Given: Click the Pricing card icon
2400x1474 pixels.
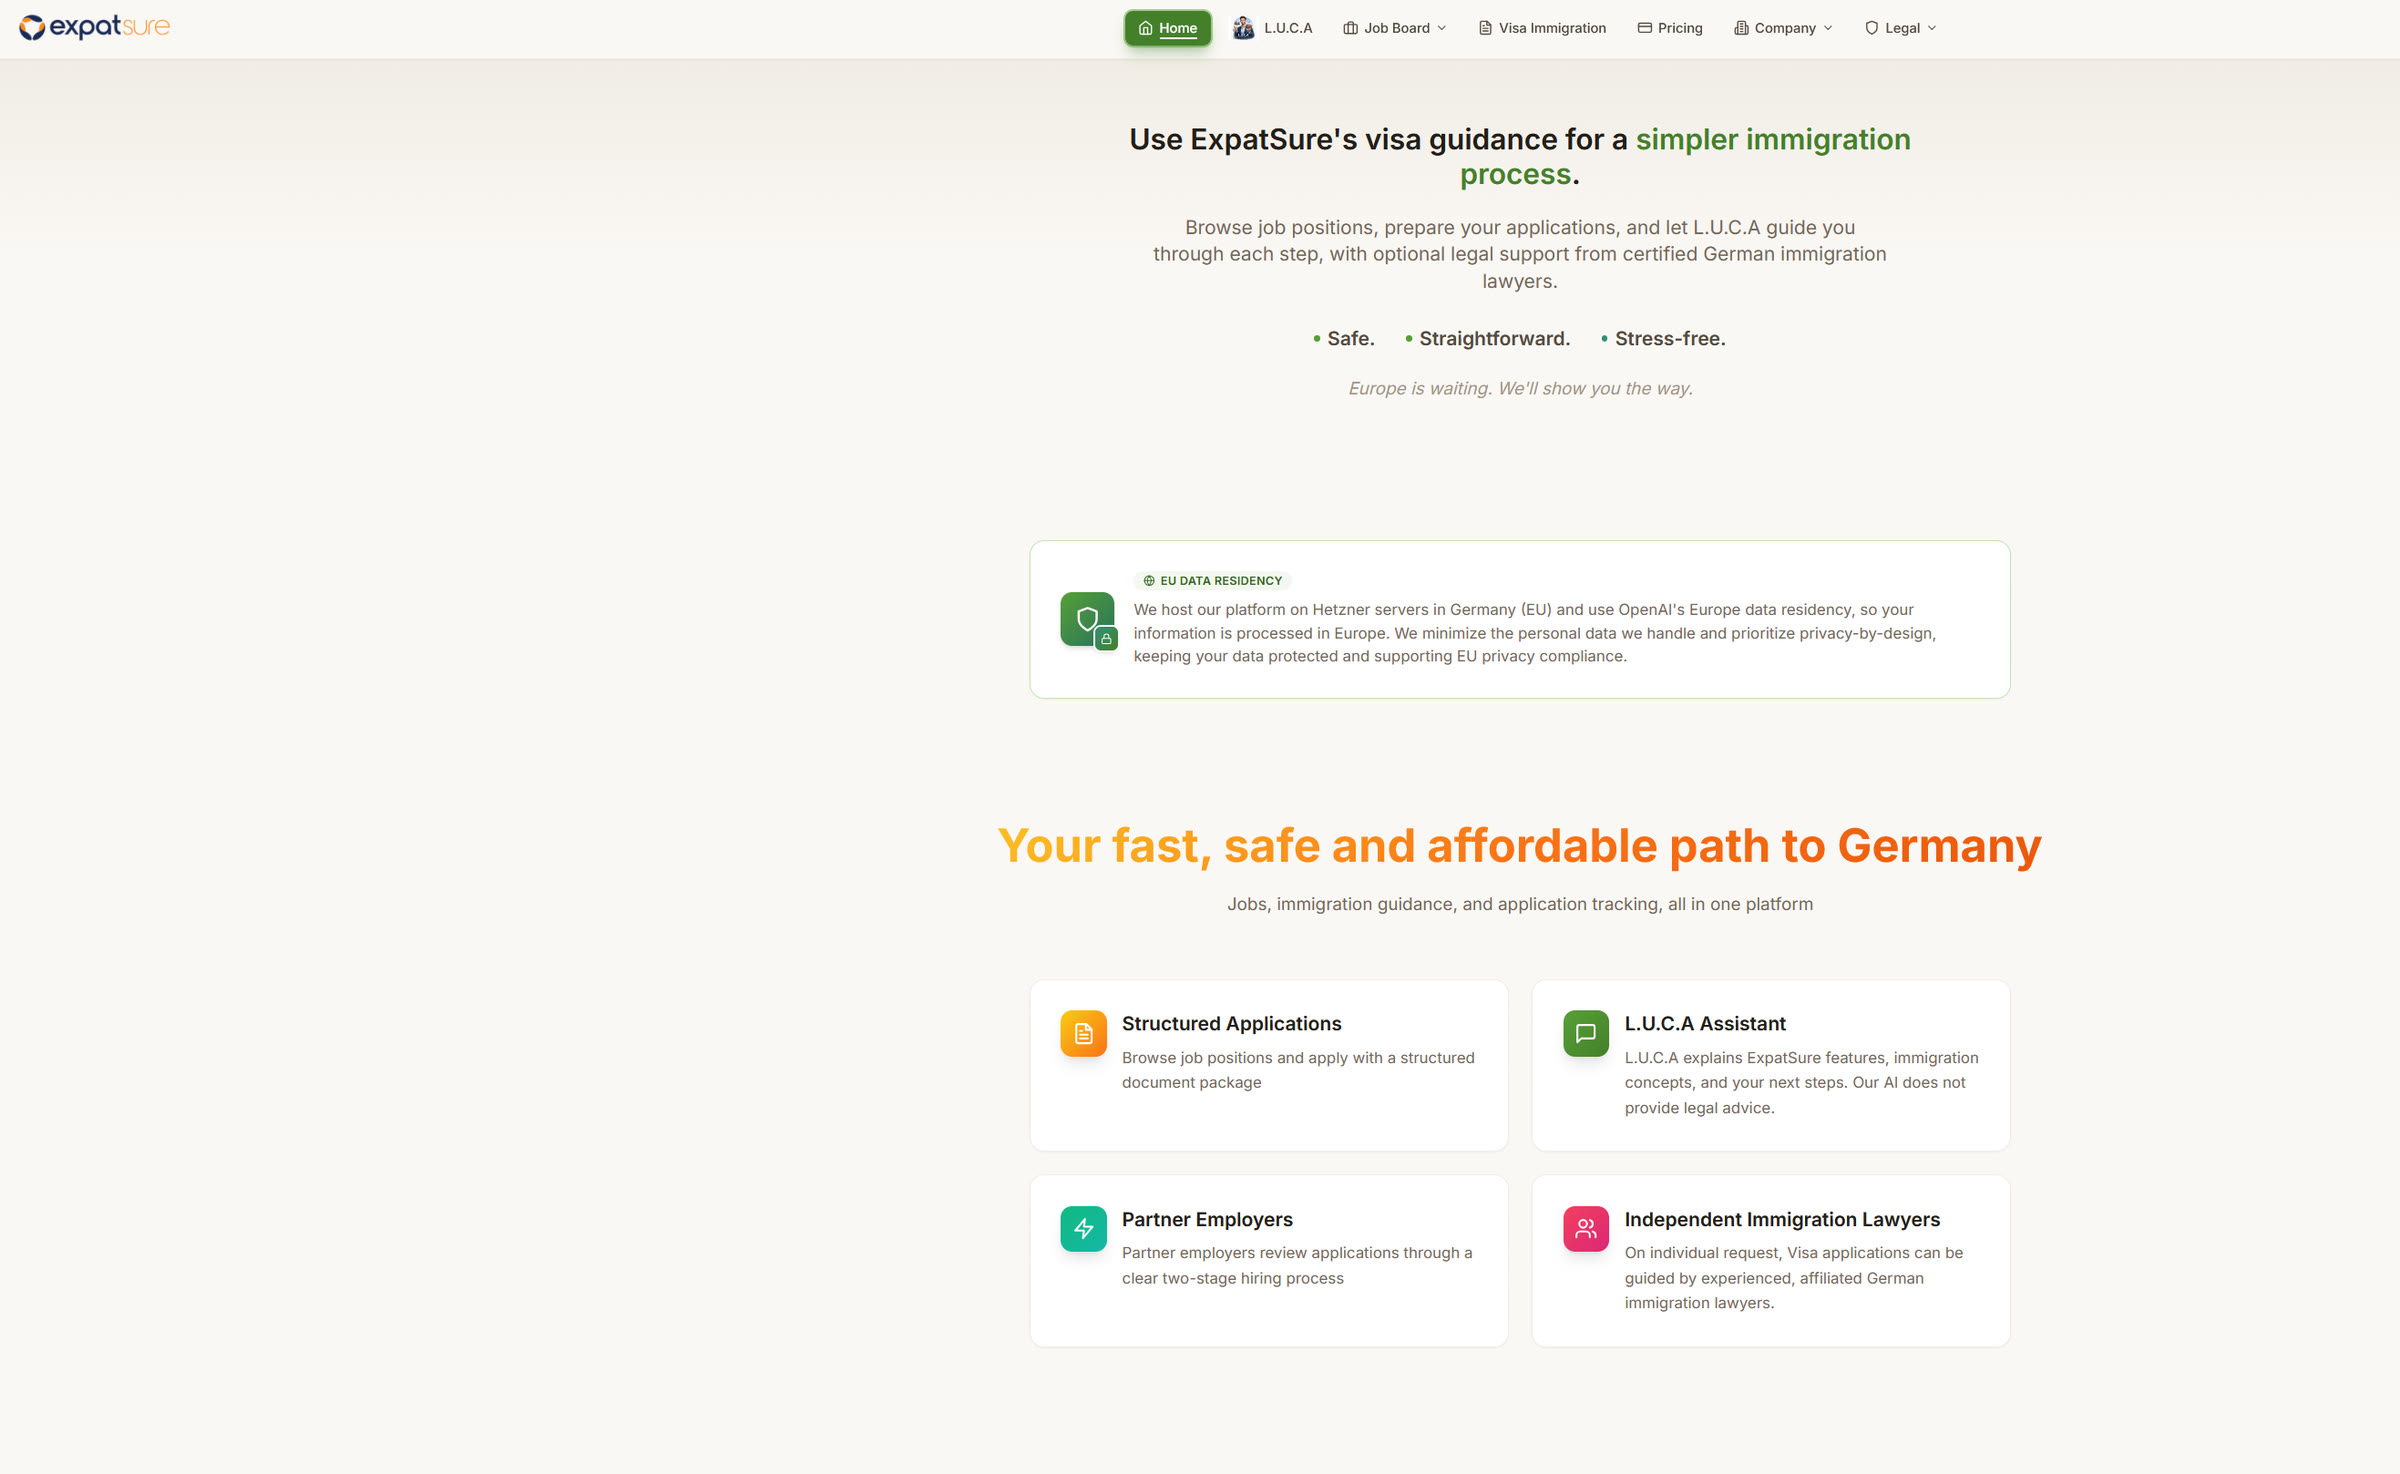Looking at the screenshot, I should (1644, 28).
